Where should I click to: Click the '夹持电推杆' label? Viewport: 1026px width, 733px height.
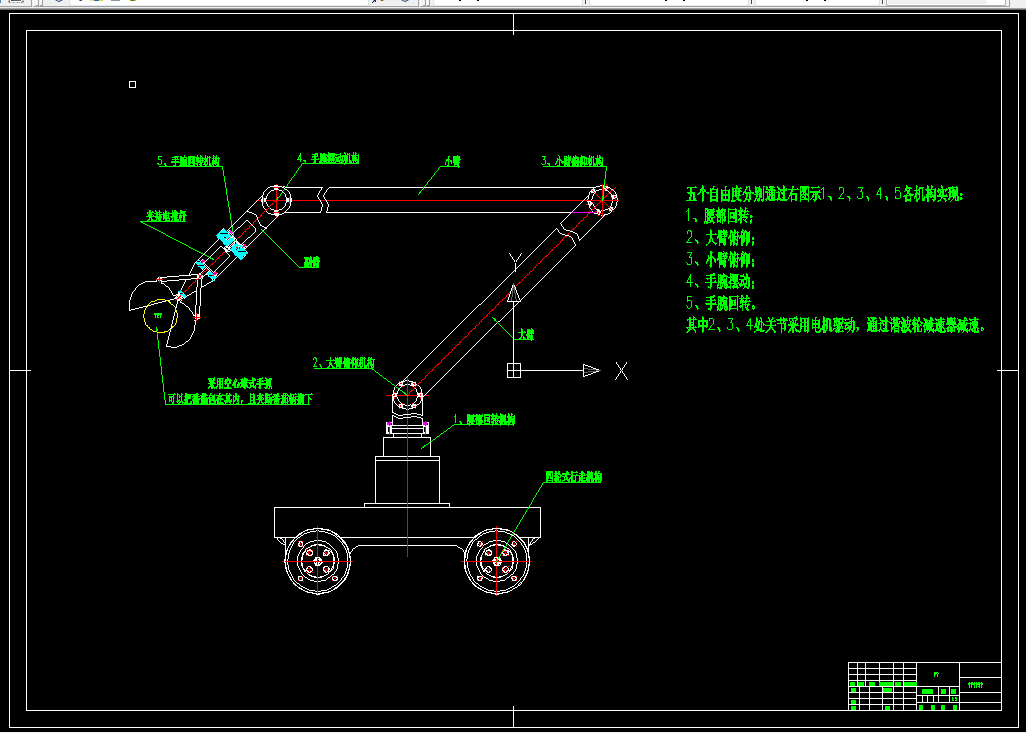pos(166,216)
